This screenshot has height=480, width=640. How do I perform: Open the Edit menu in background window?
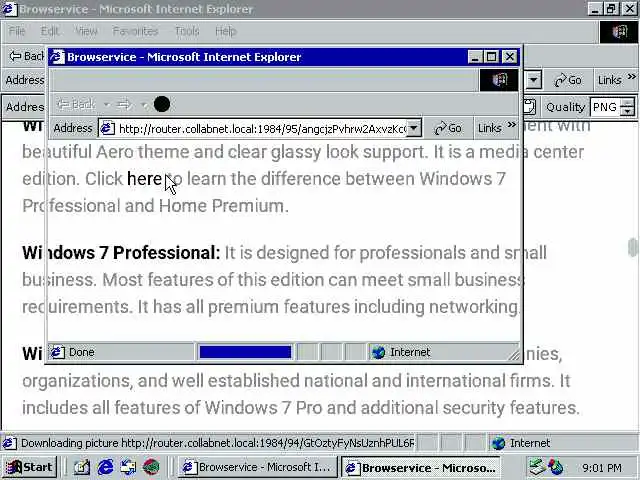tap(50, 31)
